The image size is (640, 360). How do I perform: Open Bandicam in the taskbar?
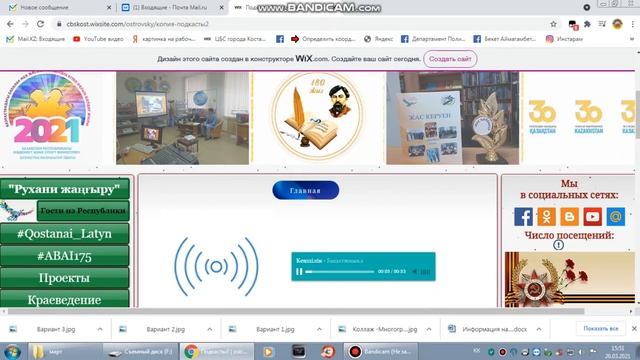[380, 351]
